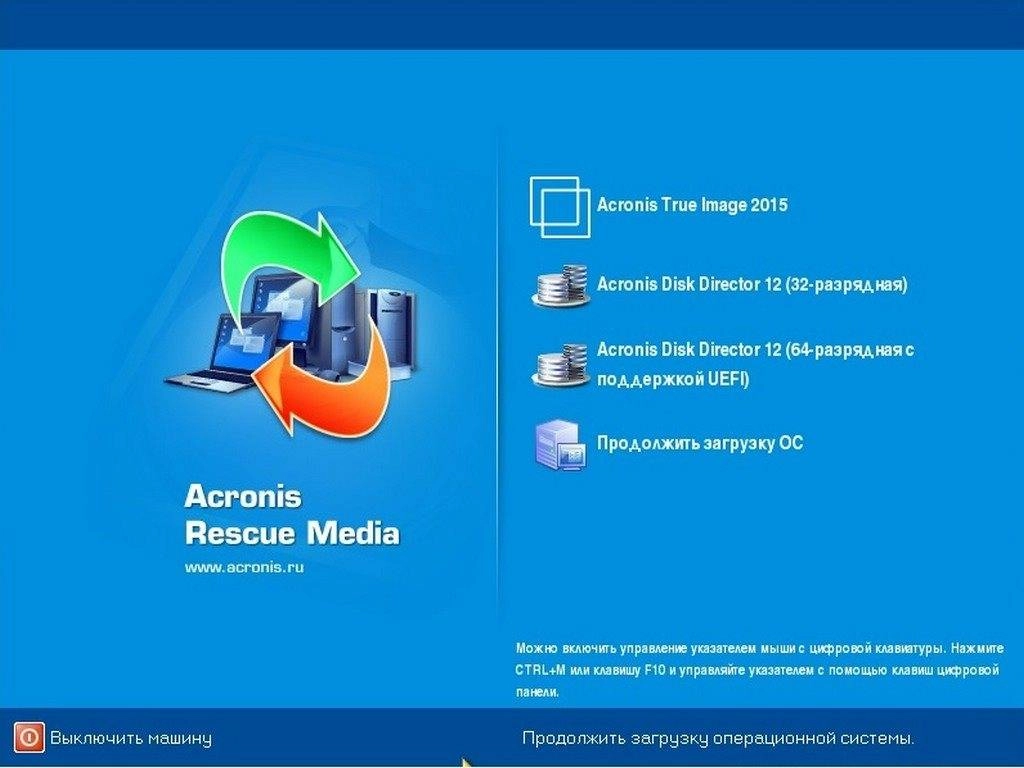Launch Acronis True Image 2015 label
Viewport: 1024px width, 768px height.
[692, 205]
